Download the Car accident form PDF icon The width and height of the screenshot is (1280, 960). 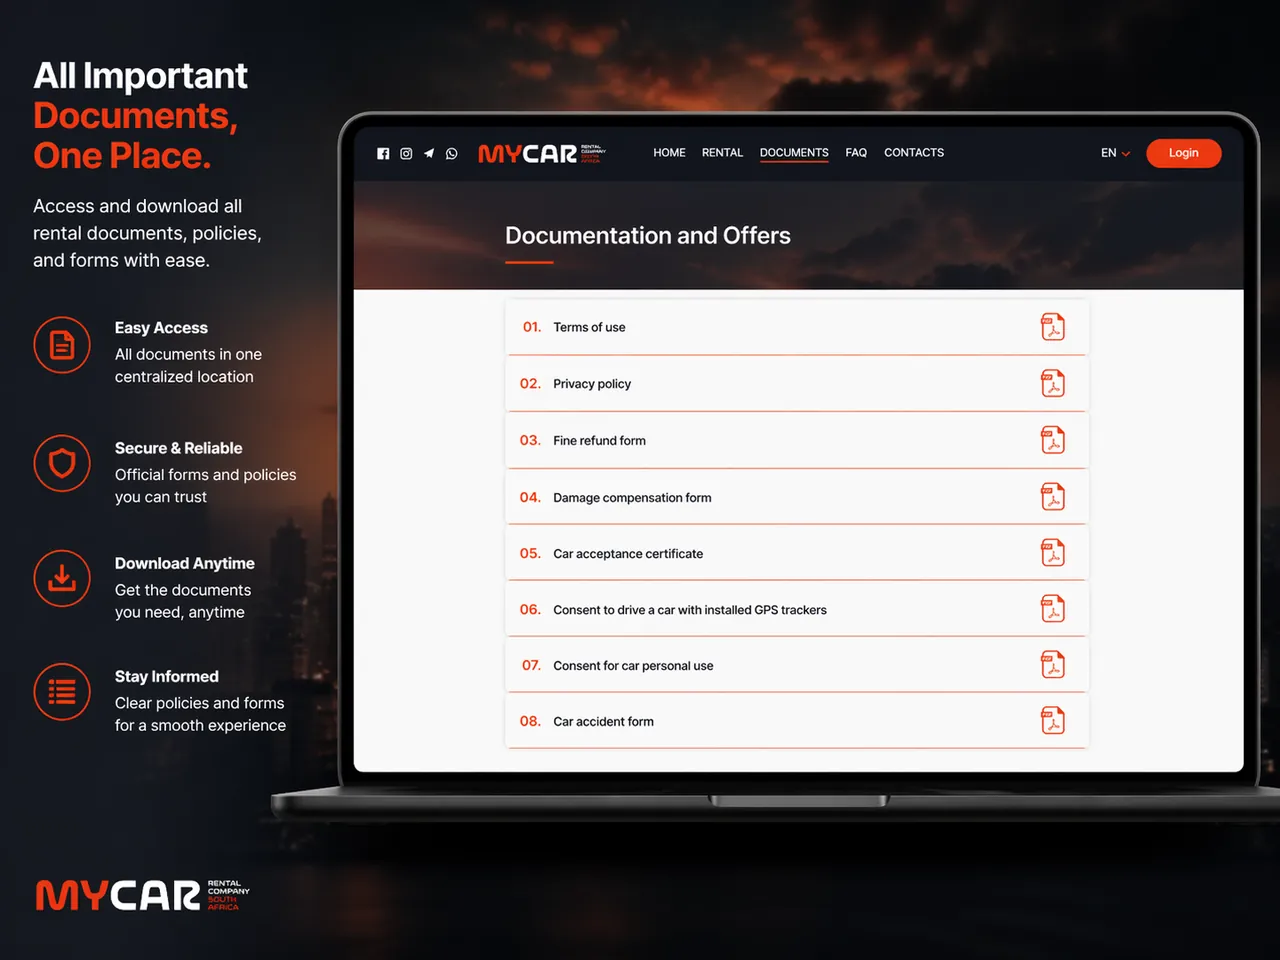coord(1053,721)
